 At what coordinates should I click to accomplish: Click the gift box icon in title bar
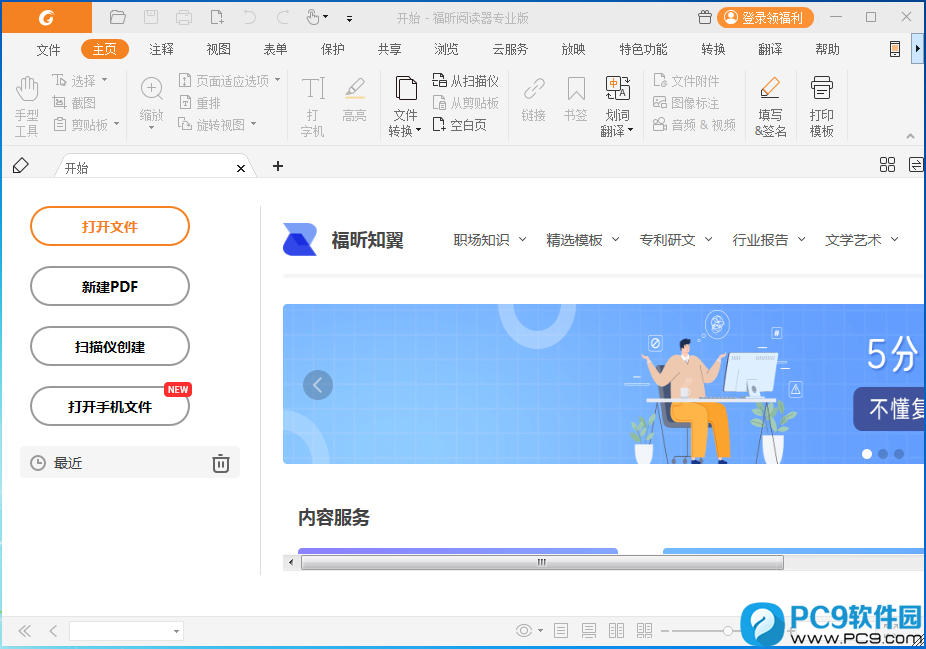point(705,17)
